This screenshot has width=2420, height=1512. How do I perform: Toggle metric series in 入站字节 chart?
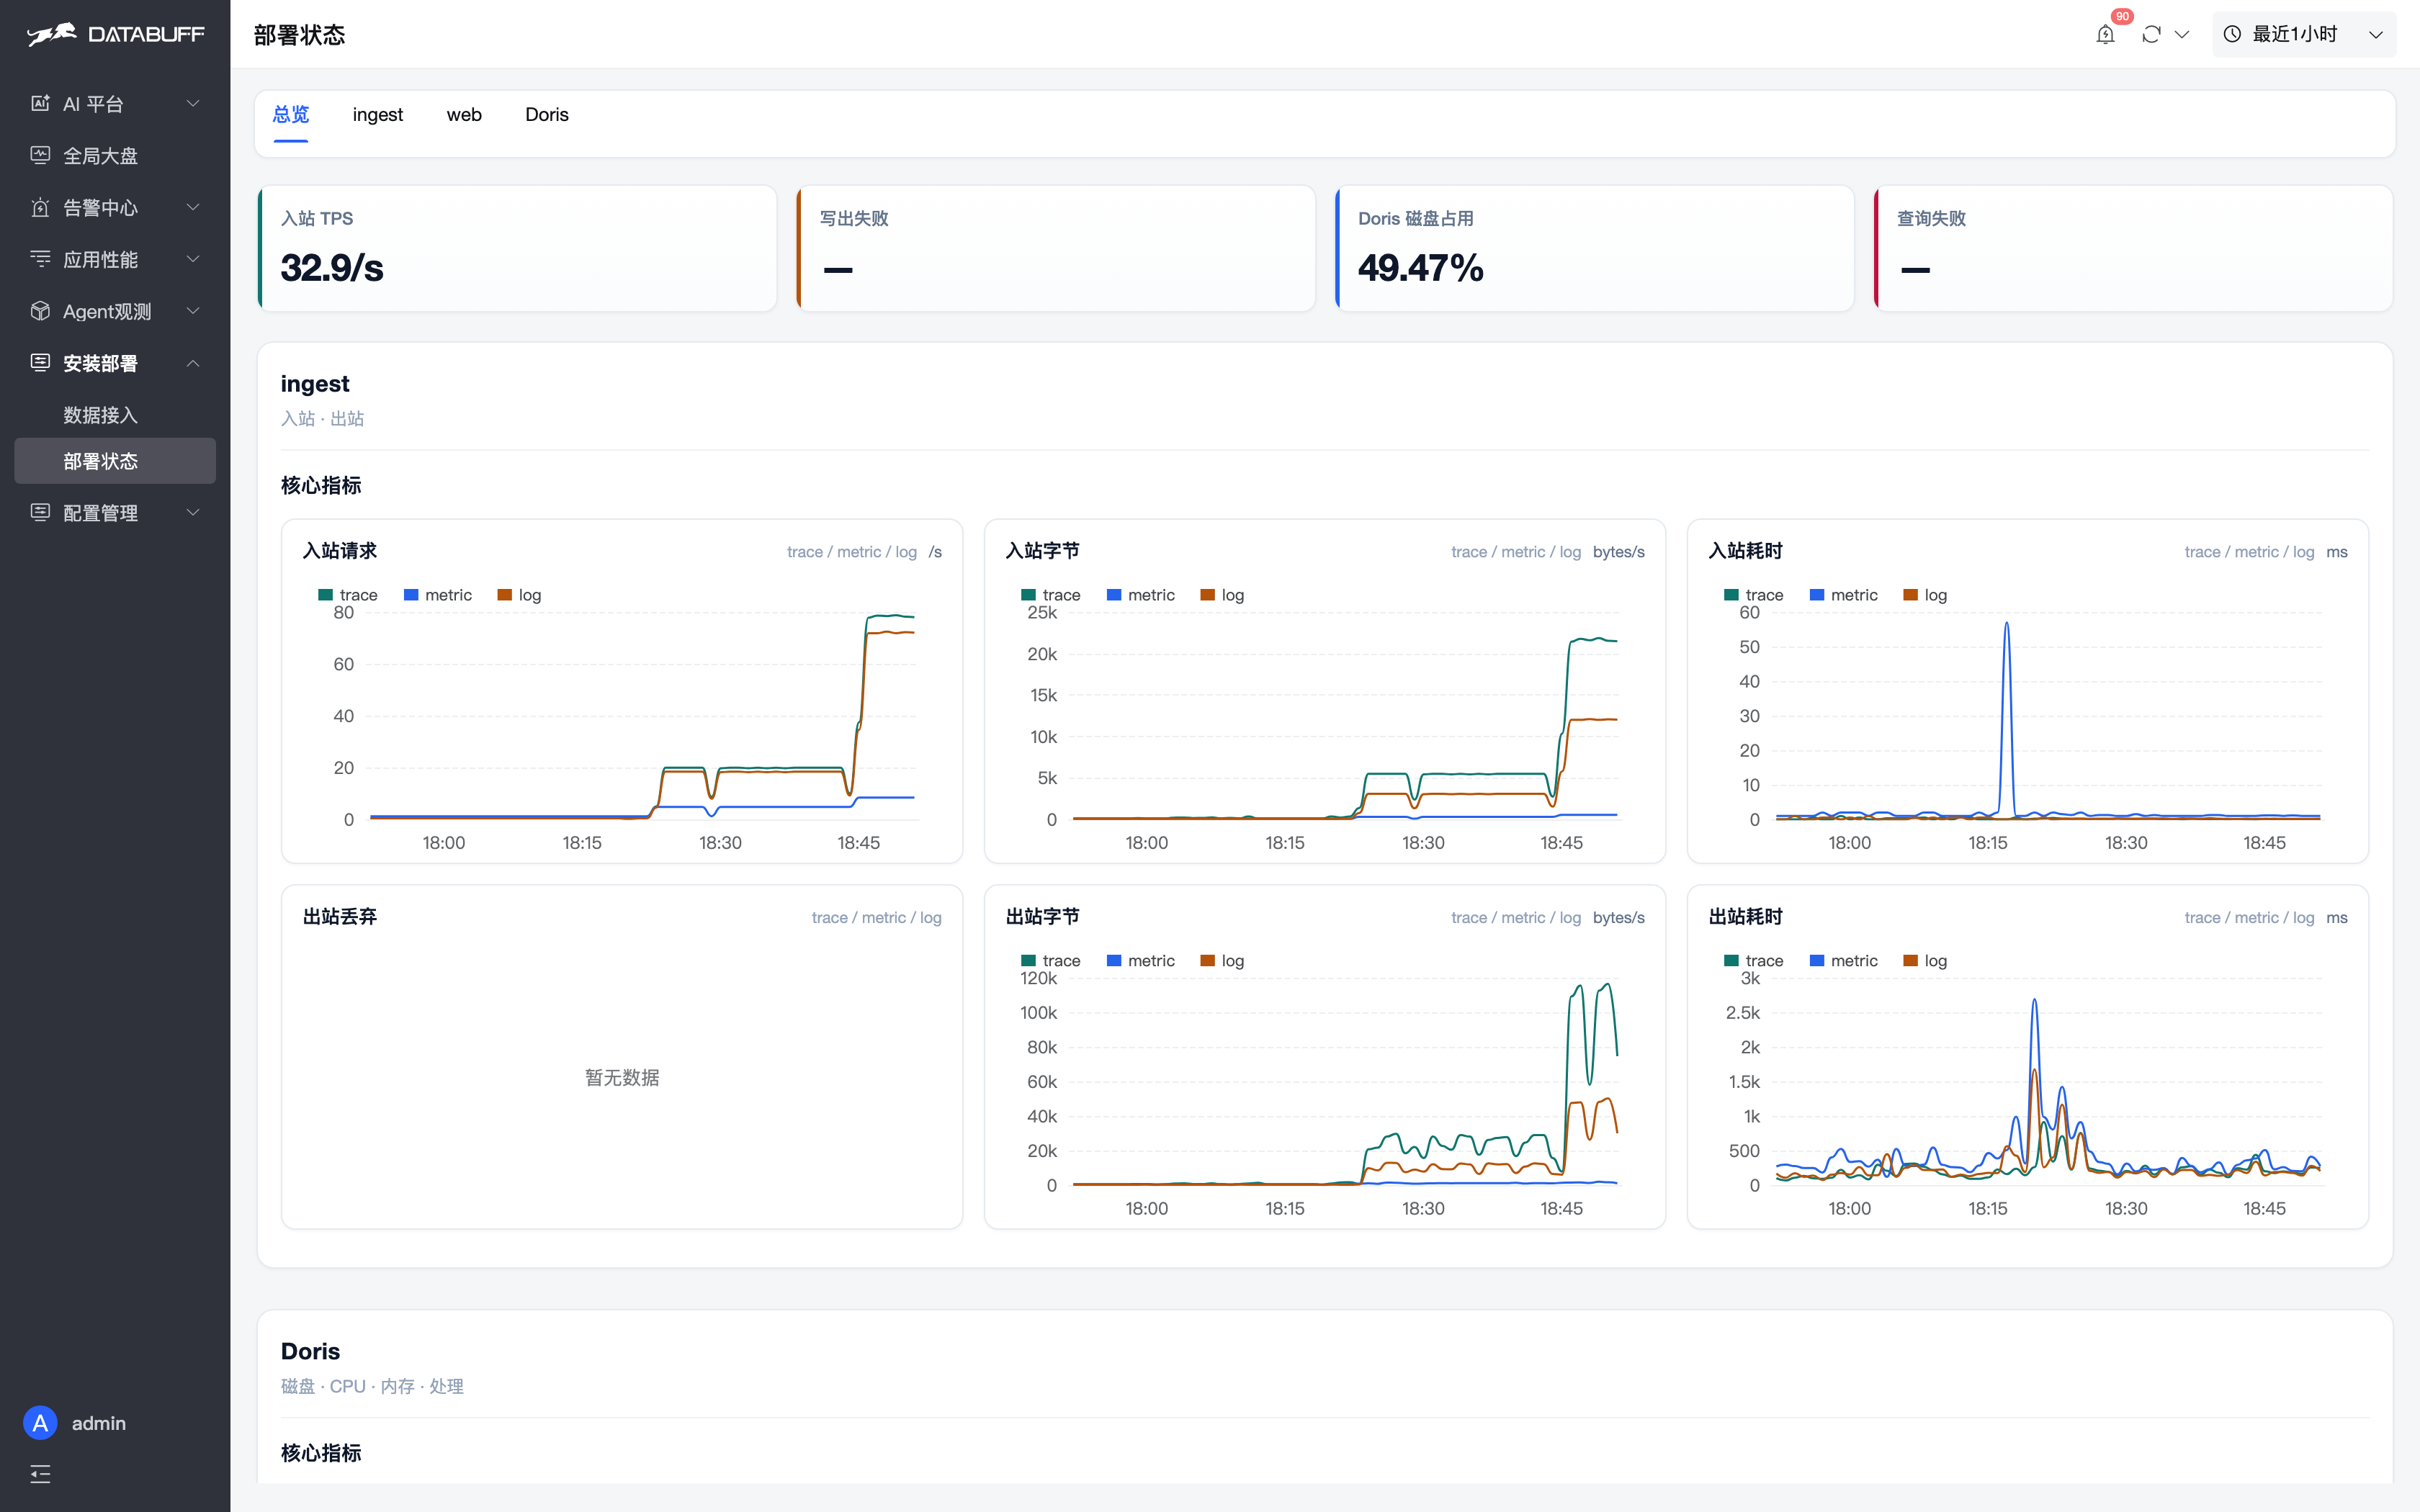tap(1141, 595)
